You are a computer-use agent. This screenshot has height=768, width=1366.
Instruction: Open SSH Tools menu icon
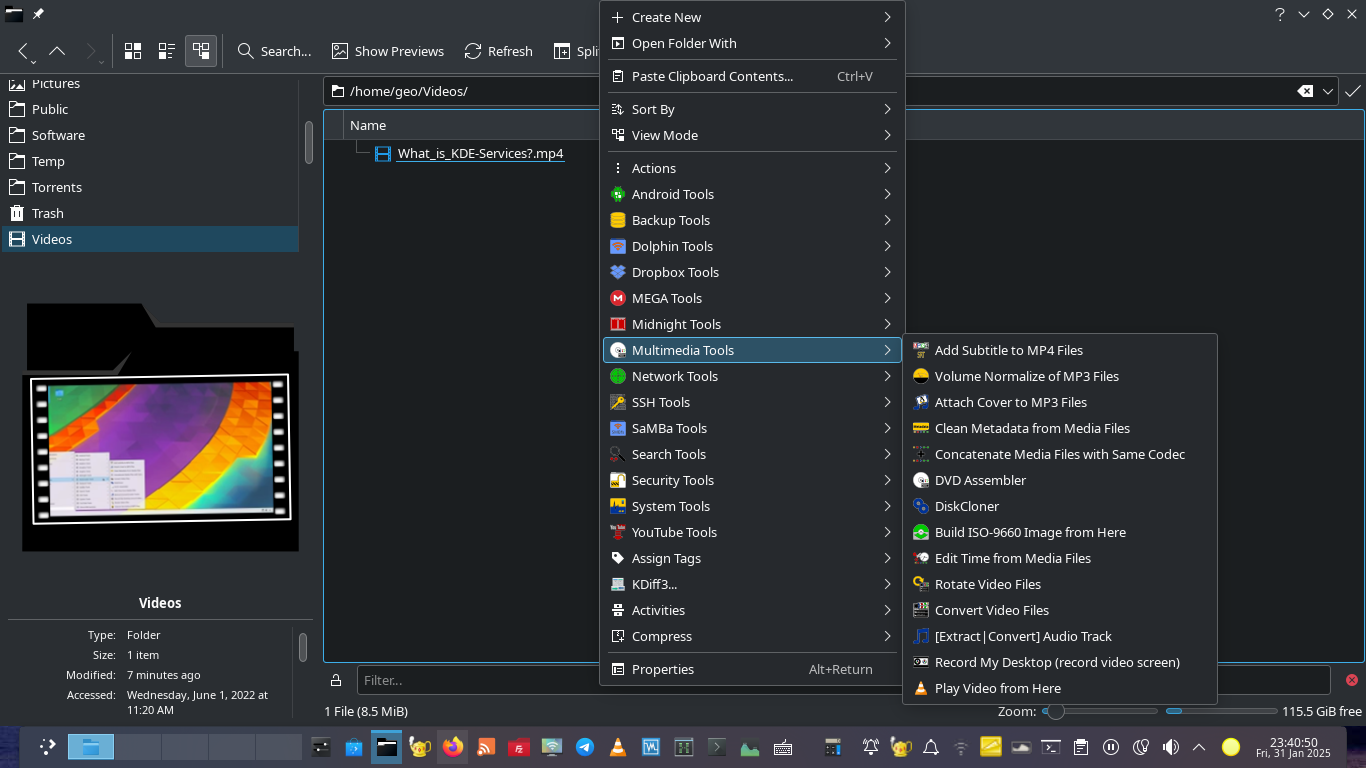618,402
